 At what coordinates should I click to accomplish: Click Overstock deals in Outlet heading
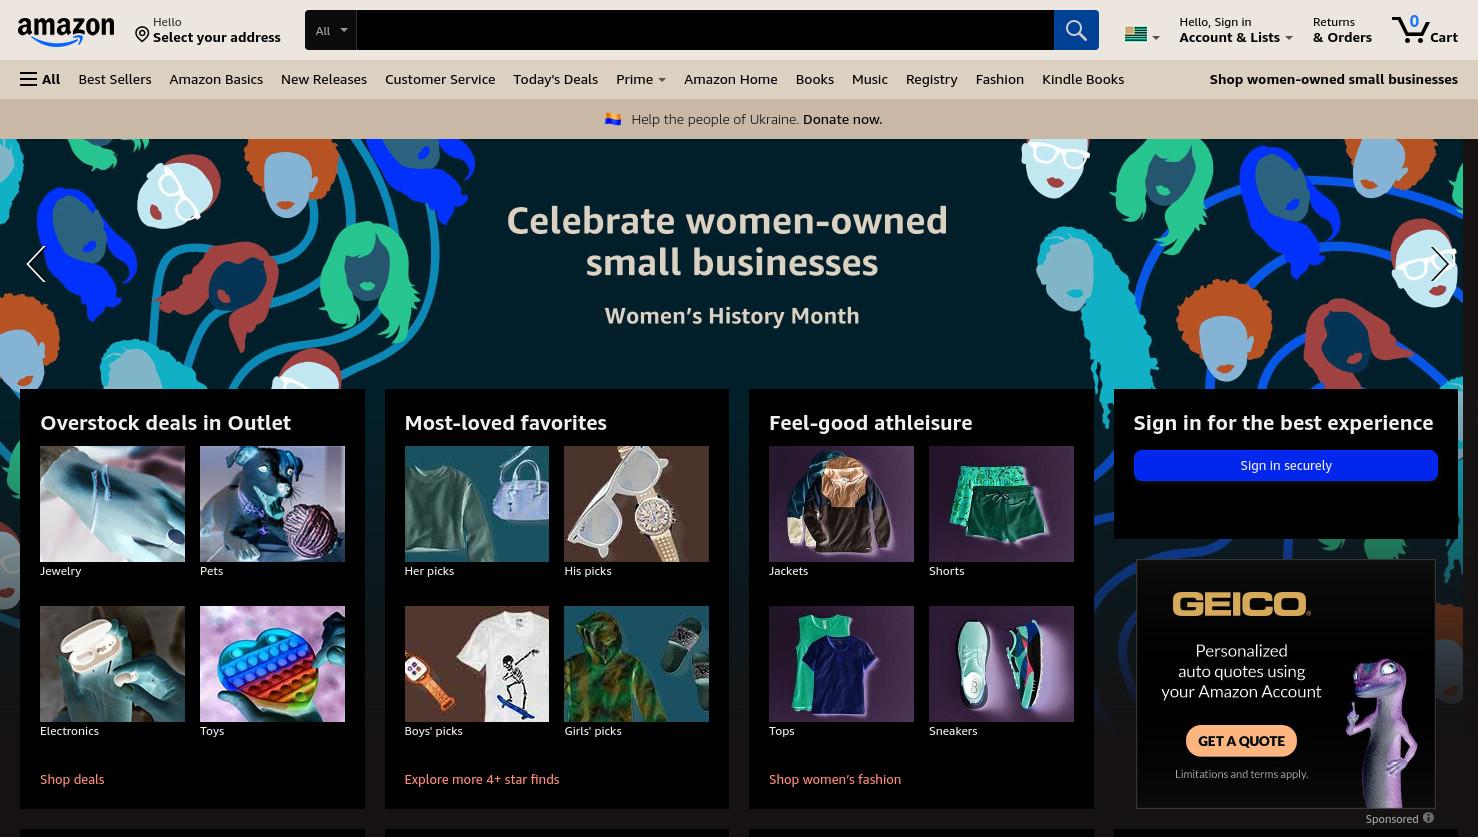click(x=165, y=422)
